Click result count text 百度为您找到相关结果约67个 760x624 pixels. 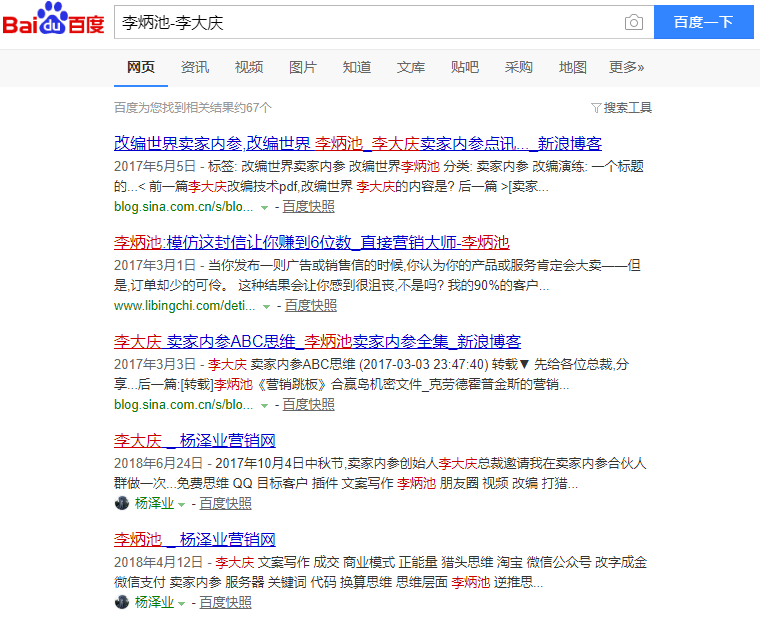[193, 108]
